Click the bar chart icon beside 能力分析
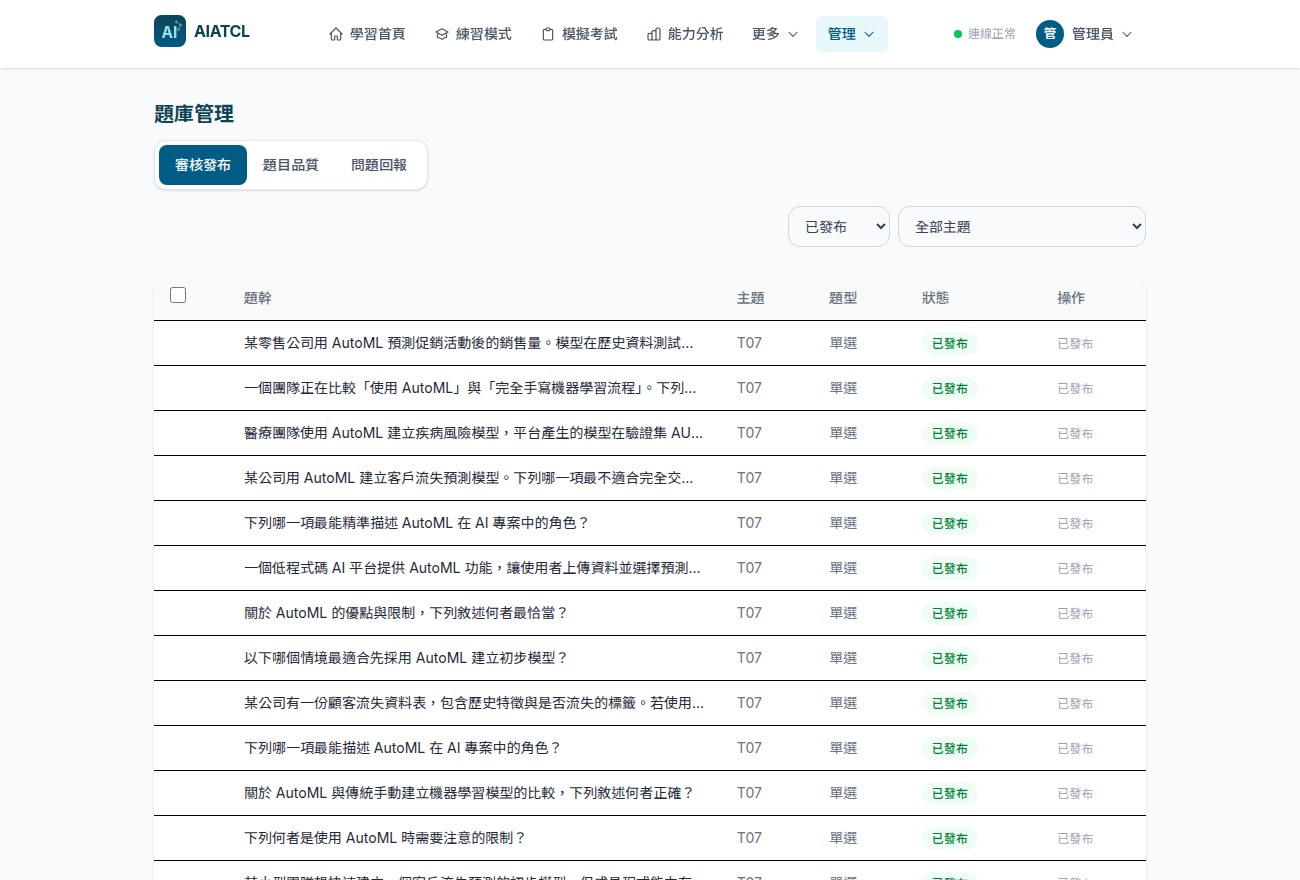1300x880 pixels. (x=654, y=34)
